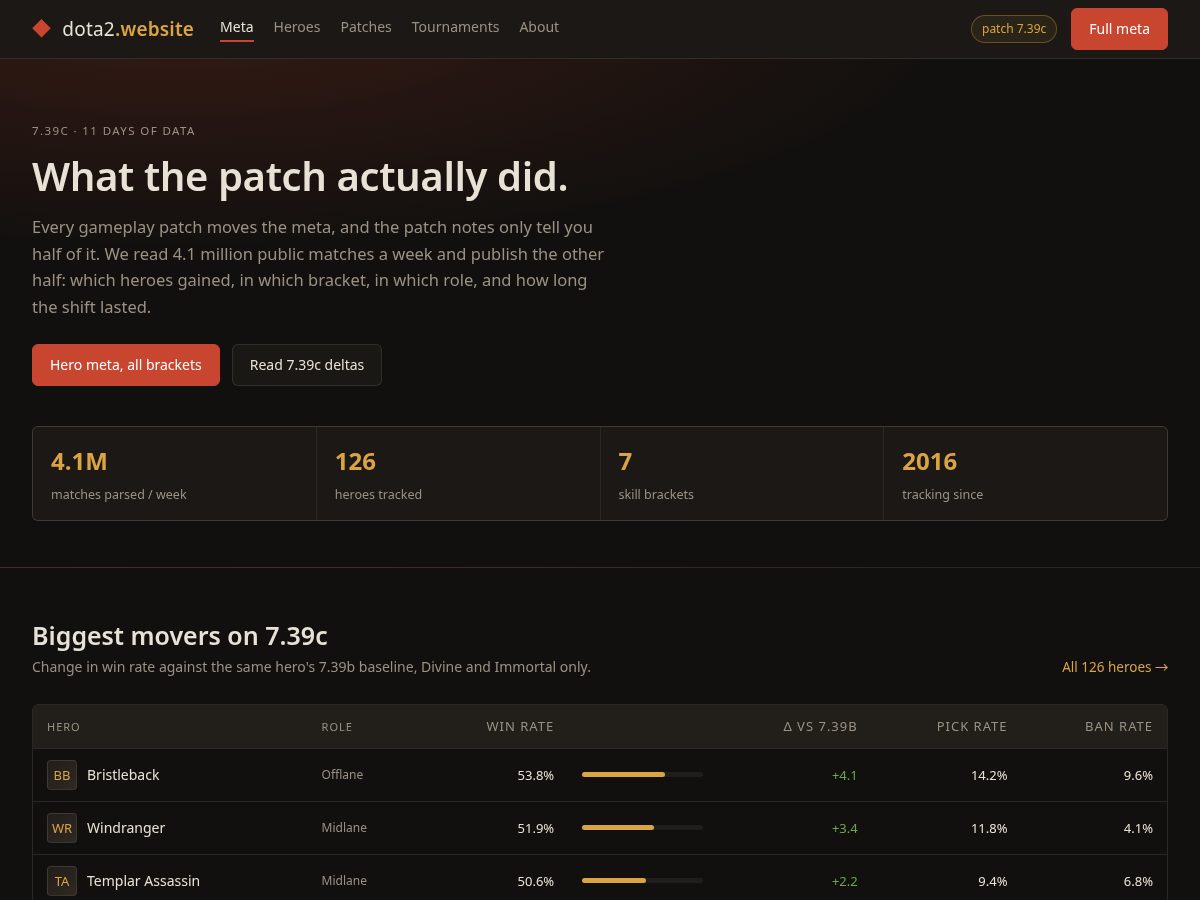Screen dimensions: 1200x900
Task: Click the Templar Assassin win rate bar
Action: [642, 881]
